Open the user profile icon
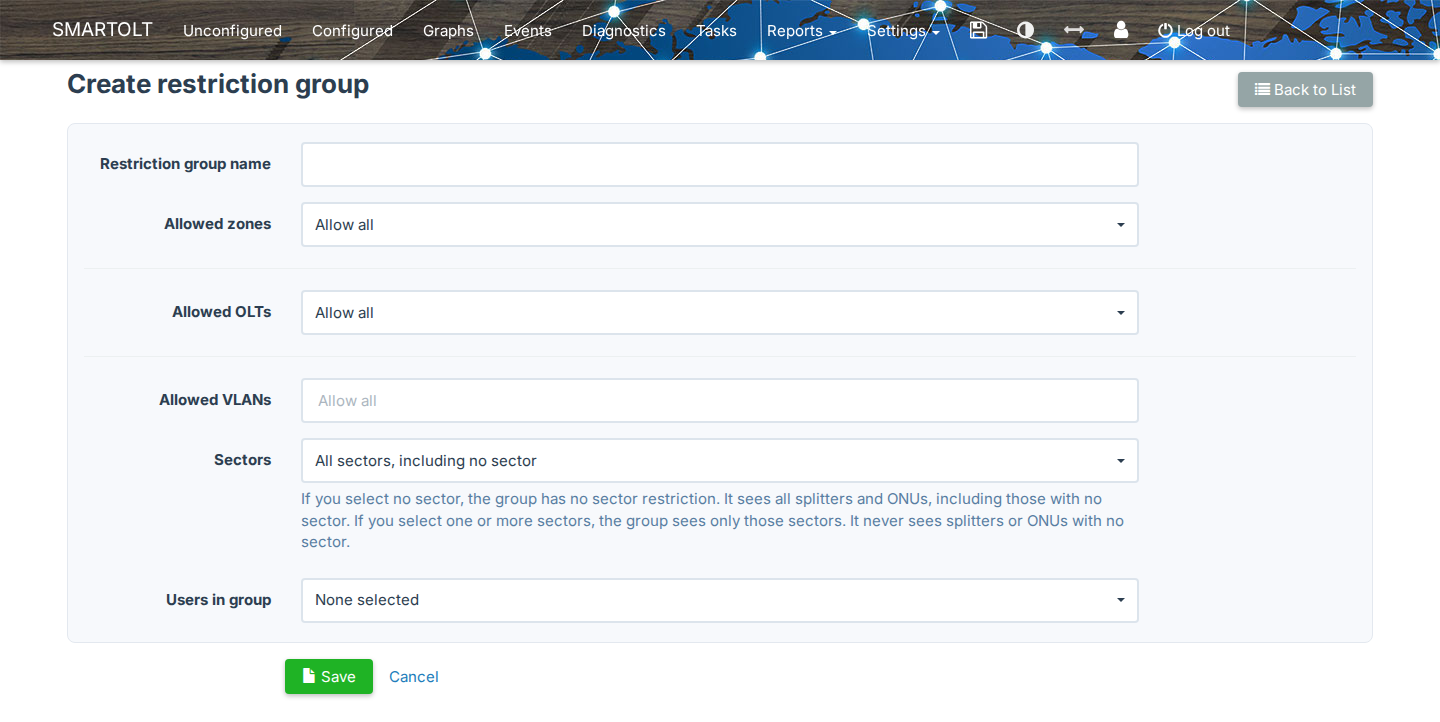The height and width of the screenshot is (722, 1440). click(1121, 30)
